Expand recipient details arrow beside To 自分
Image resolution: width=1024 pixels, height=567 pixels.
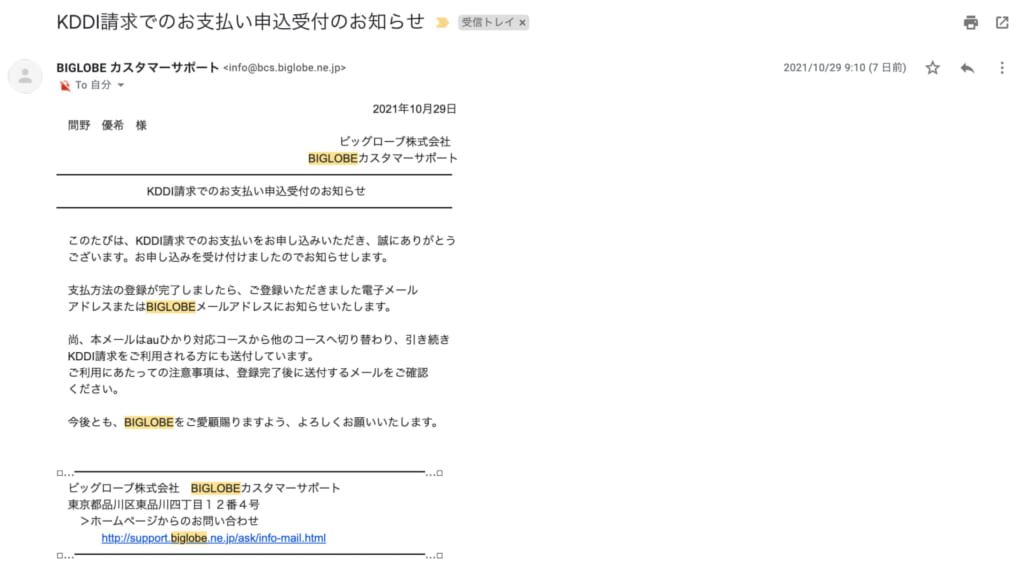coord(121,86)
